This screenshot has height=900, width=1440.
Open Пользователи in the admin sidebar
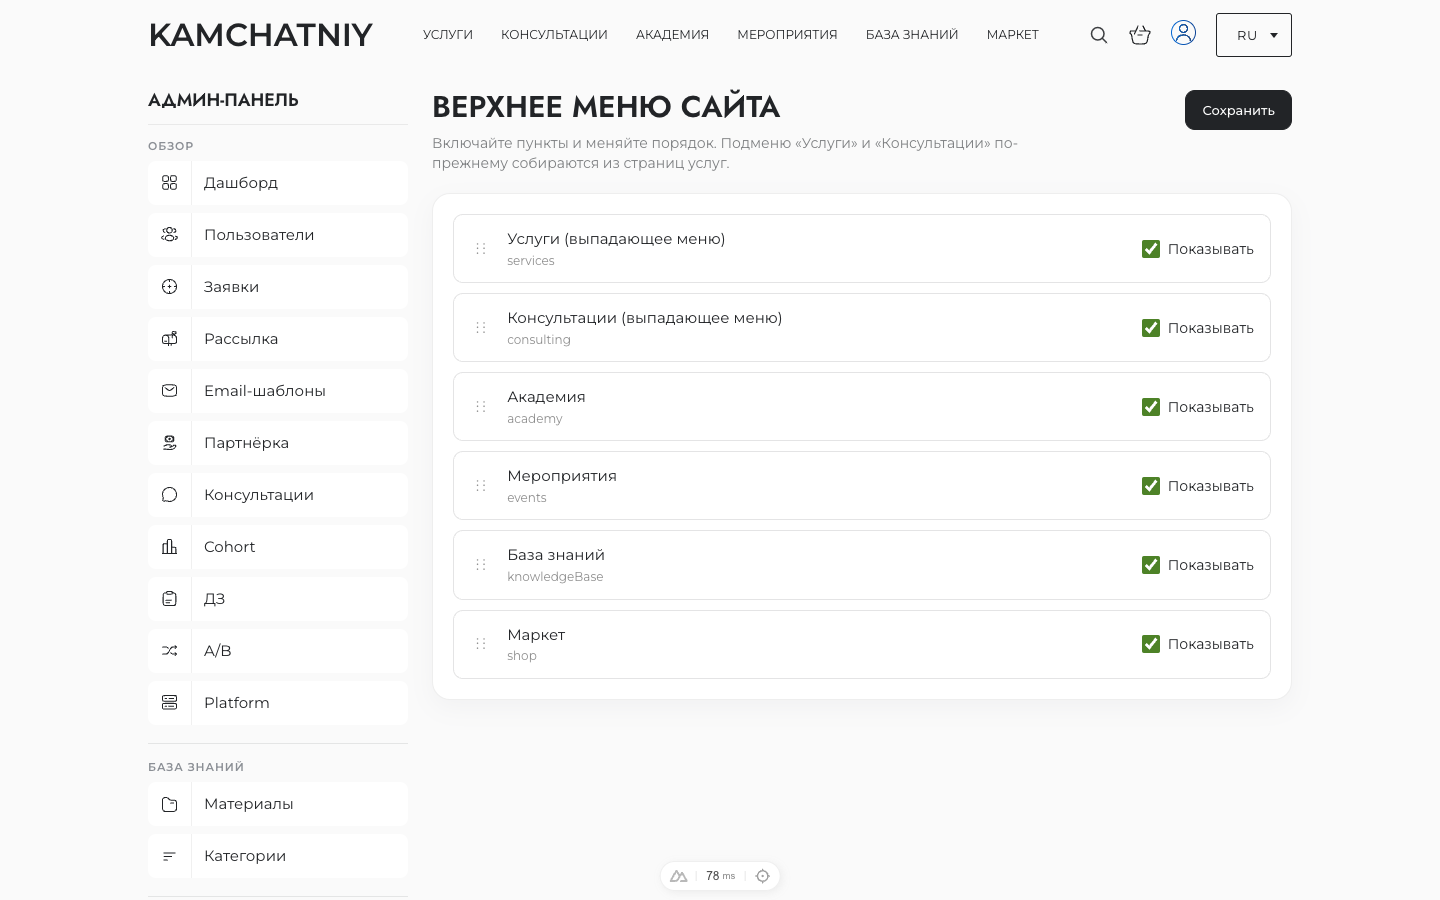278,235
